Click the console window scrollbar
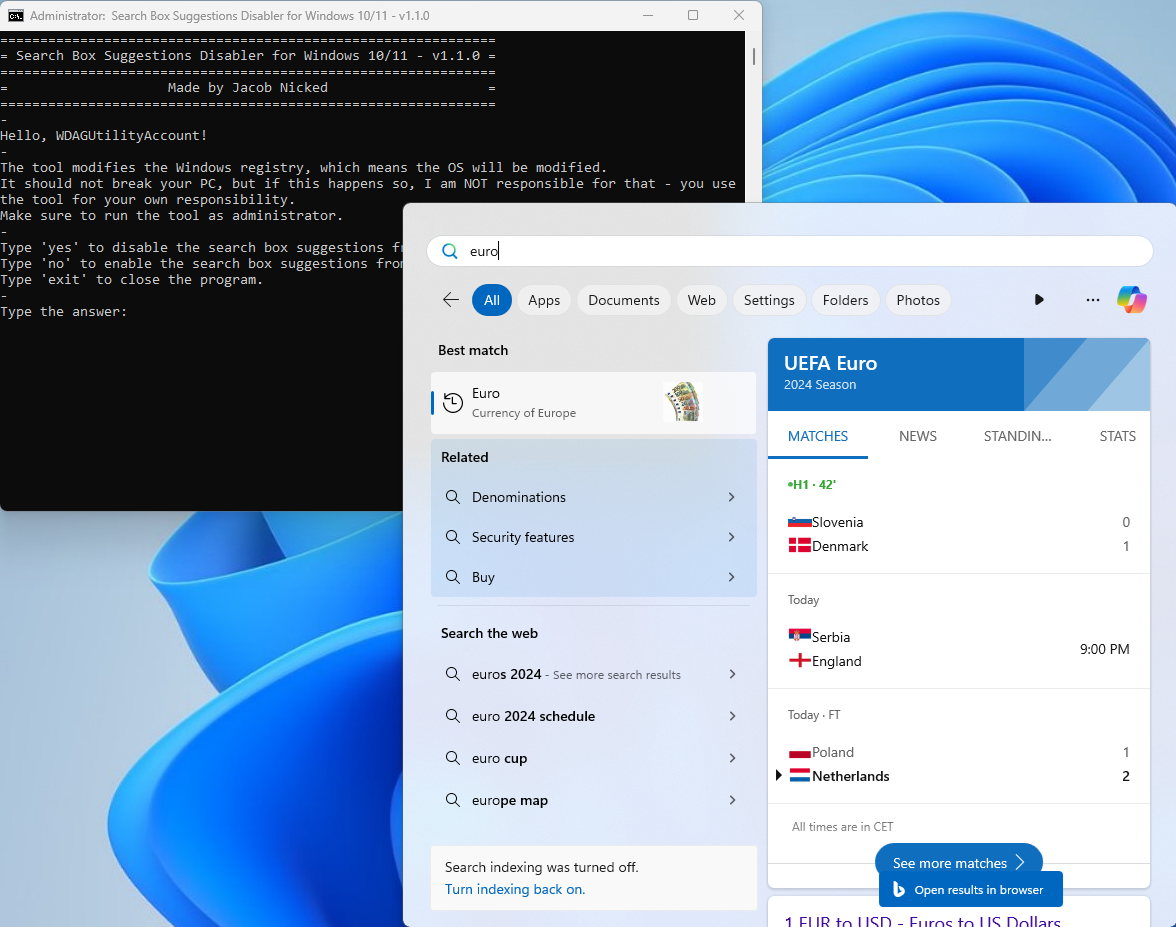The height and width of the screenshot is (927, 1176). point(753,57)
